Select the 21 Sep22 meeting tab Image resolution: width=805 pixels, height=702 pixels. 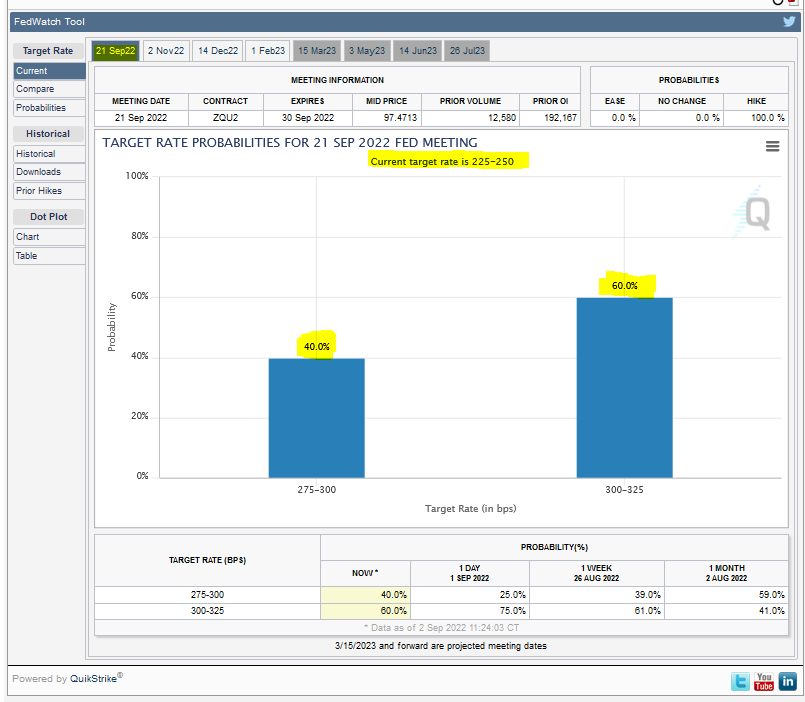(x=116, y=51)
